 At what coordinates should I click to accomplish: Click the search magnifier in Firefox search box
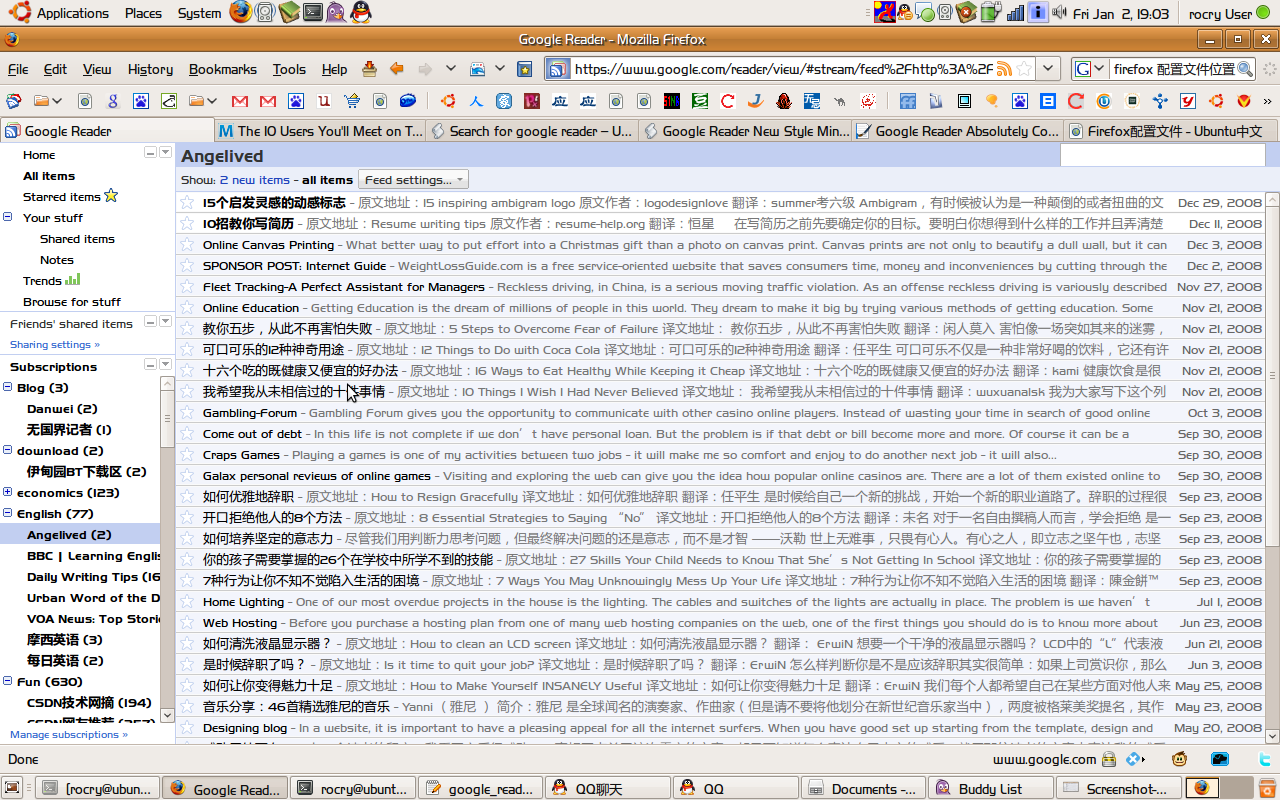1245,69
